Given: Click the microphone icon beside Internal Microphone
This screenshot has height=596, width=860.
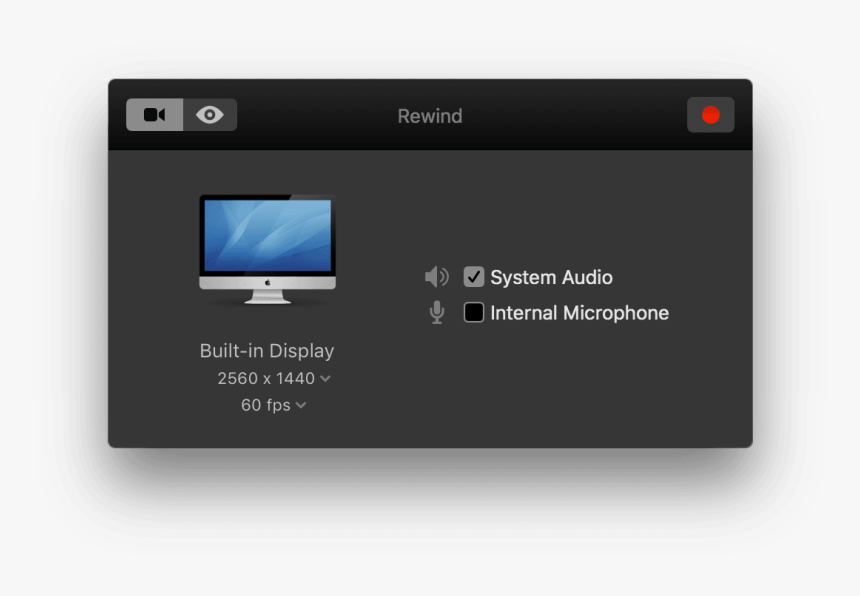Looking at the screenshot, I should (x=437, y=313).
